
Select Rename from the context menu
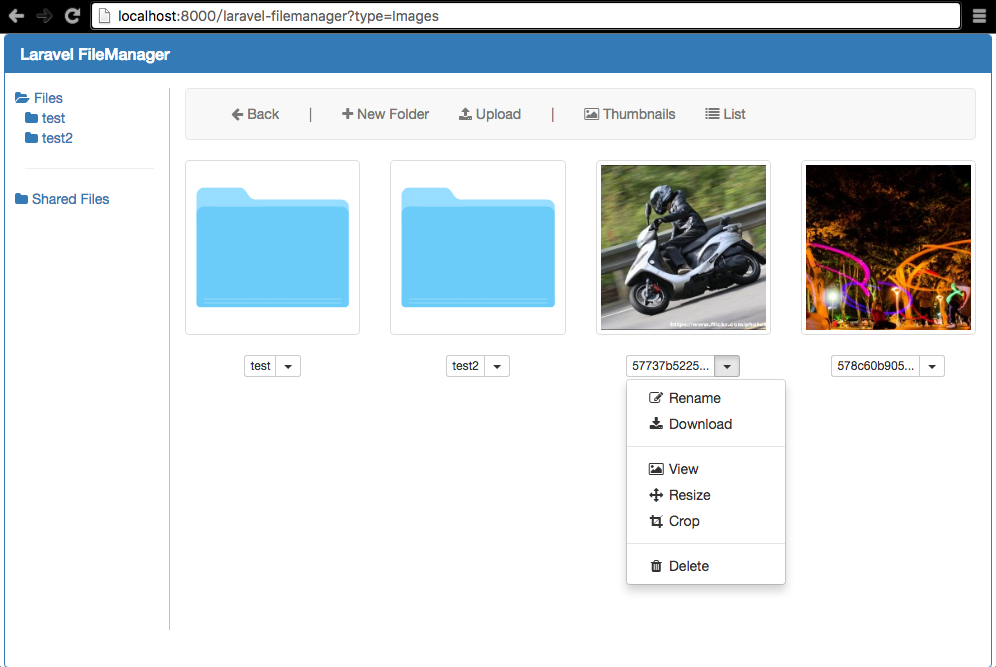point(694,398)
